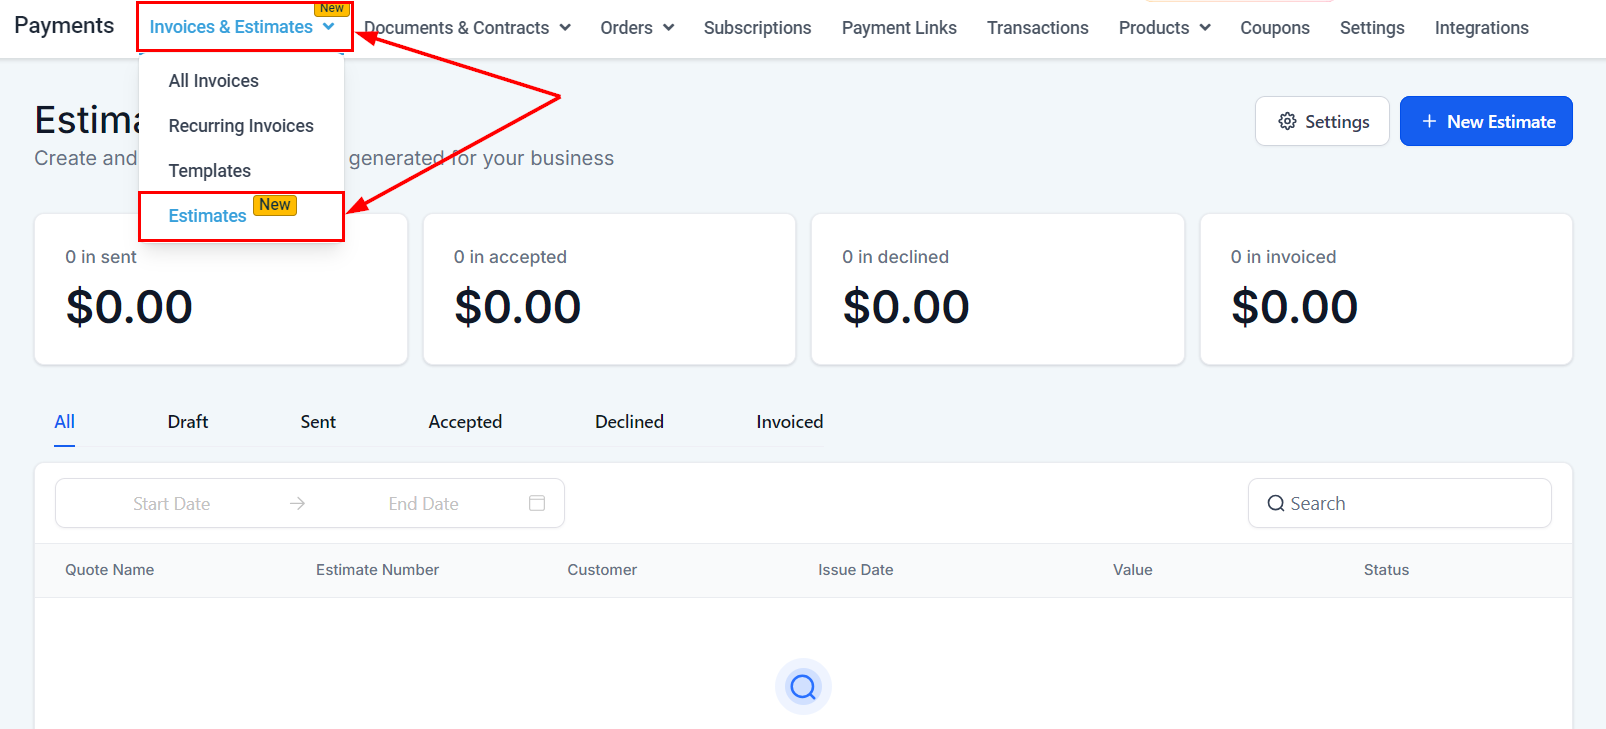Open the Products dropdown menu
1606x729 pixels.
1164,28
